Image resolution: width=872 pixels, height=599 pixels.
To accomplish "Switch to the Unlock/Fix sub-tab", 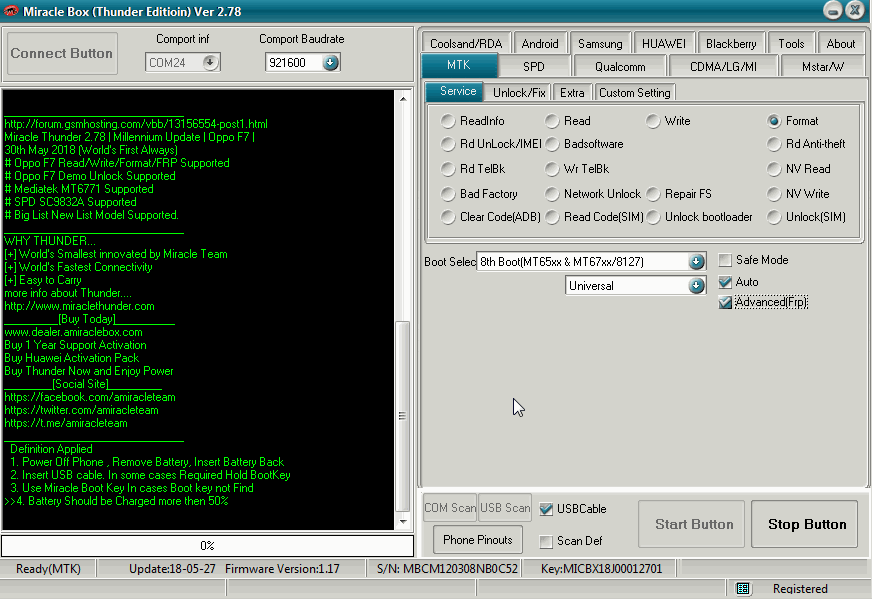I will point(519,93).
